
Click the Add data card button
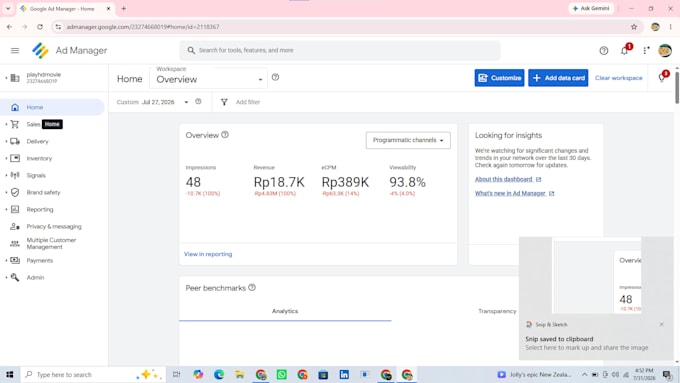pos(558,78)
